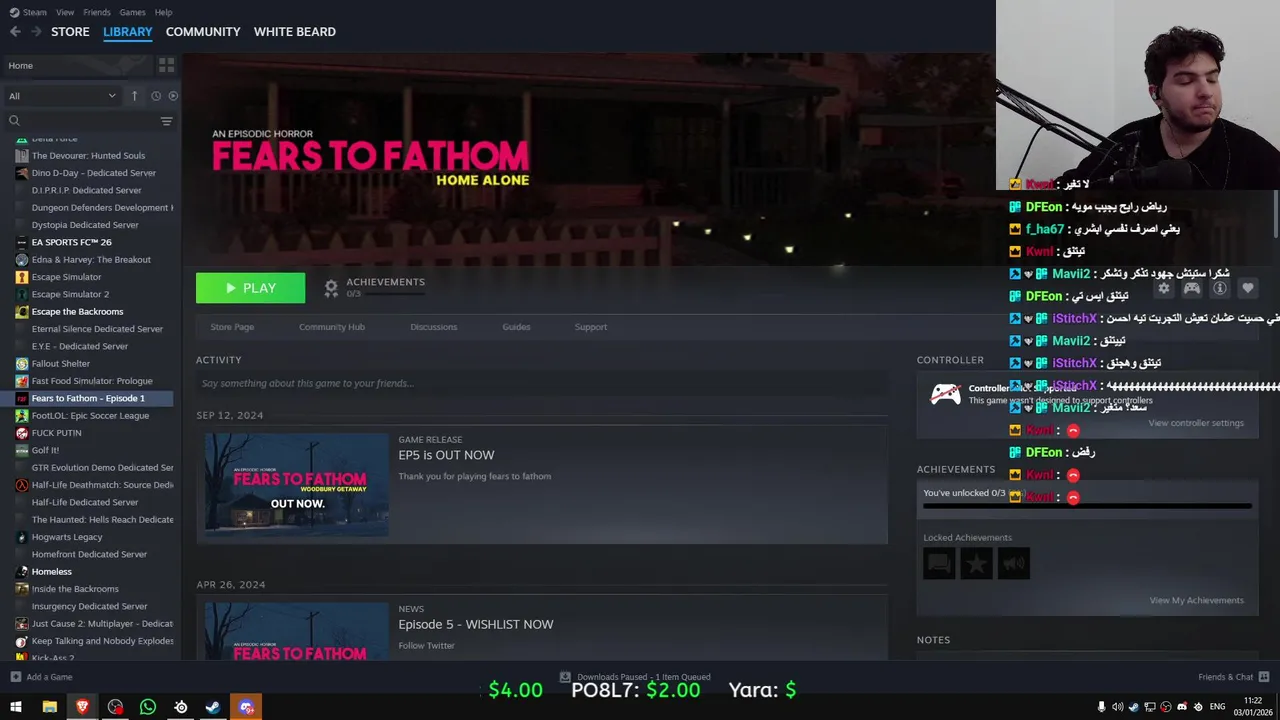
Task: Select Fears to Fathom - Episode 1 in list
Action: click(x=88, y=398)
